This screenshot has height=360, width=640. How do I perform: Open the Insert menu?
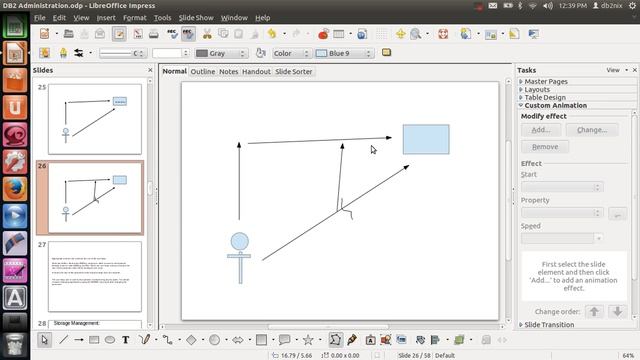coord(106,18)
